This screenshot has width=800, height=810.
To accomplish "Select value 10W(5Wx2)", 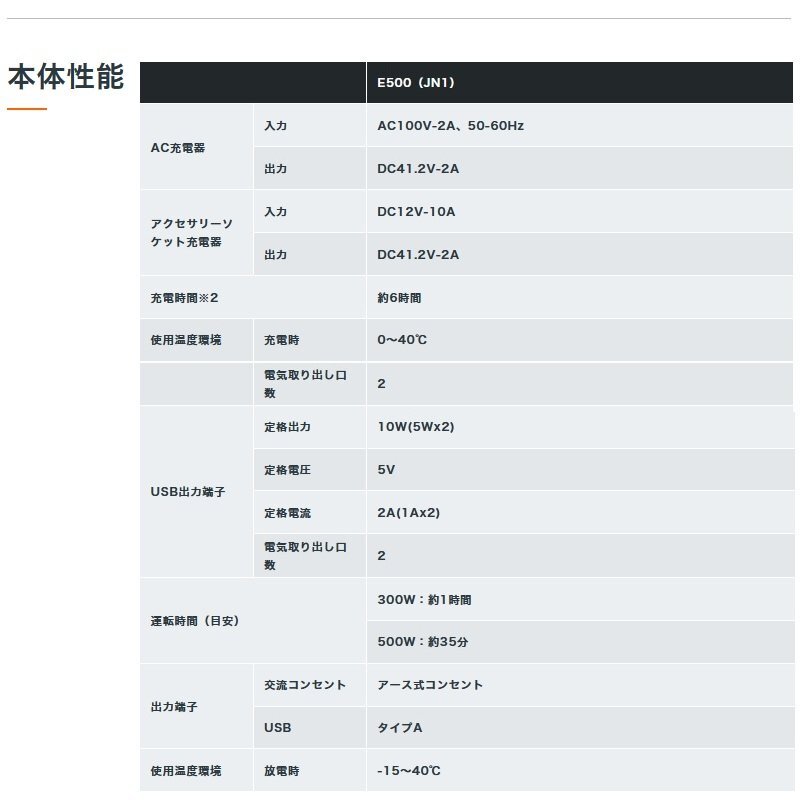I will coord(416,427).
